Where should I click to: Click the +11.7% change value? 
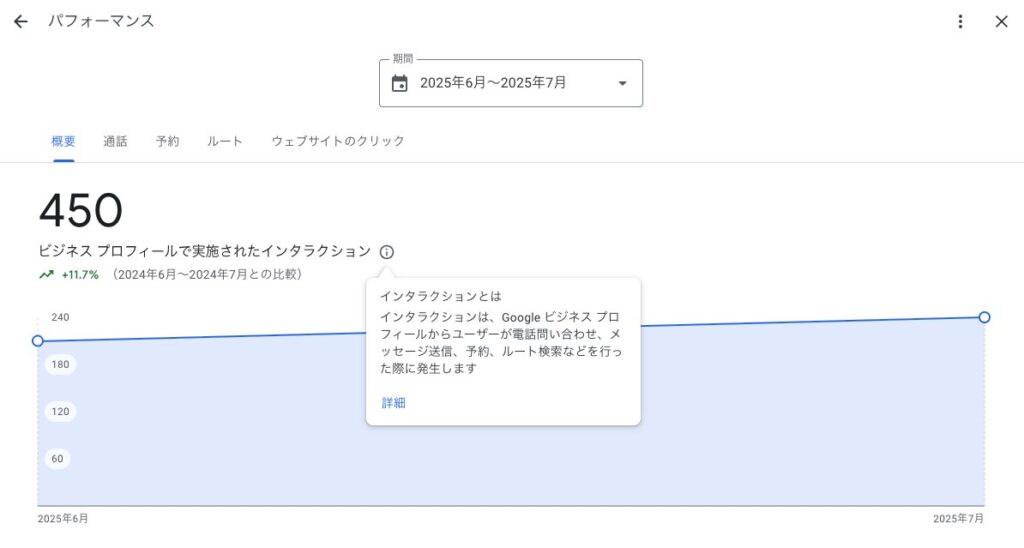[80, 275]
